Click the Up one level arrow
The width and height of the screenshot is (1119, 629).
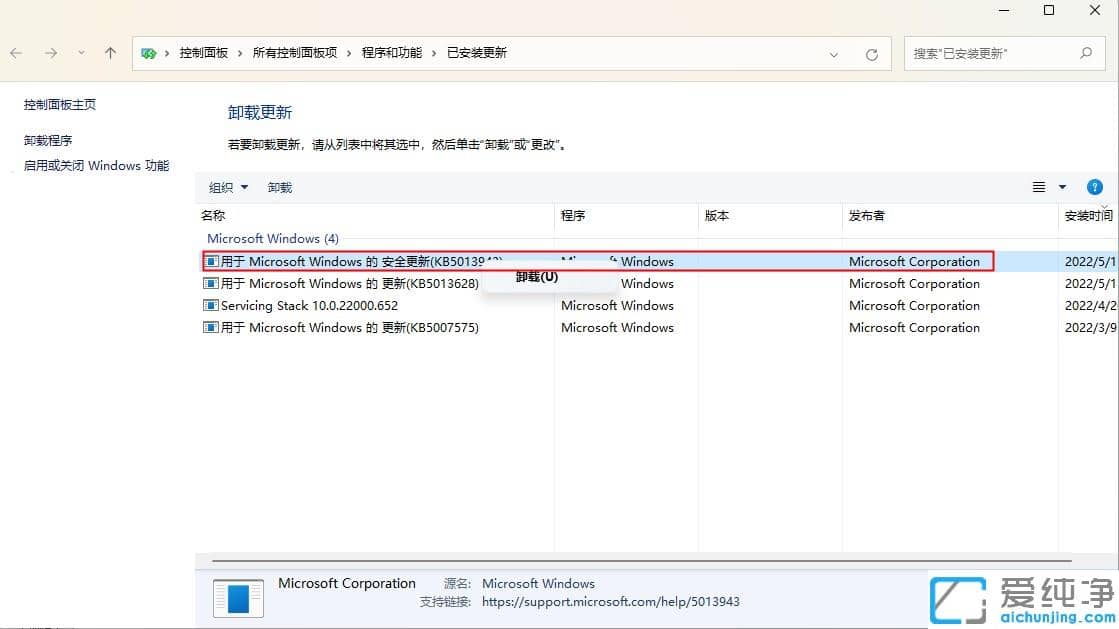[109, 52]
